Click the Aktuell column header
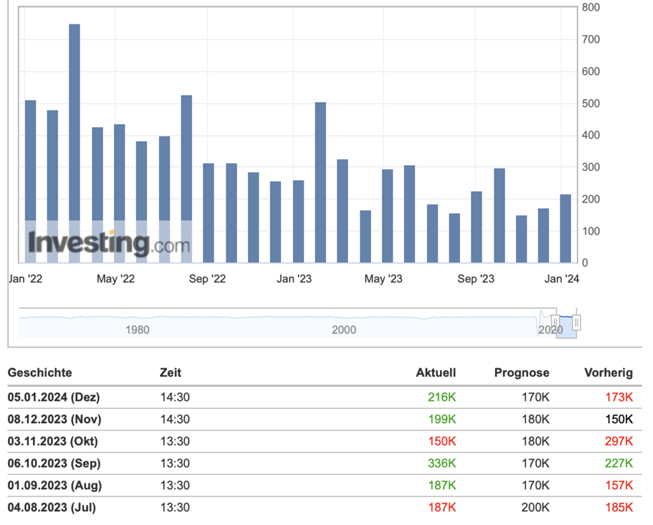Image resolution: width=653 pixels, height=525 pixels. (436, 373)
